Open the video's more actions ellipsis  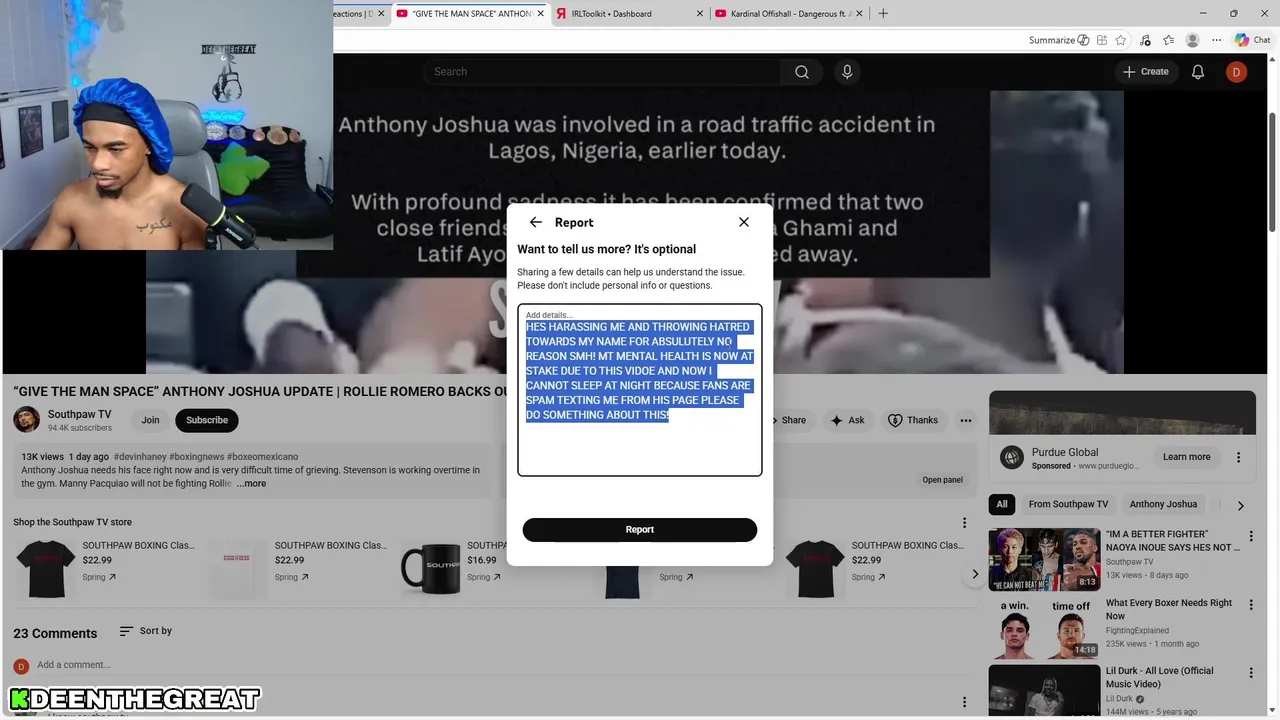pyautogui.click(x=966, y=420)
